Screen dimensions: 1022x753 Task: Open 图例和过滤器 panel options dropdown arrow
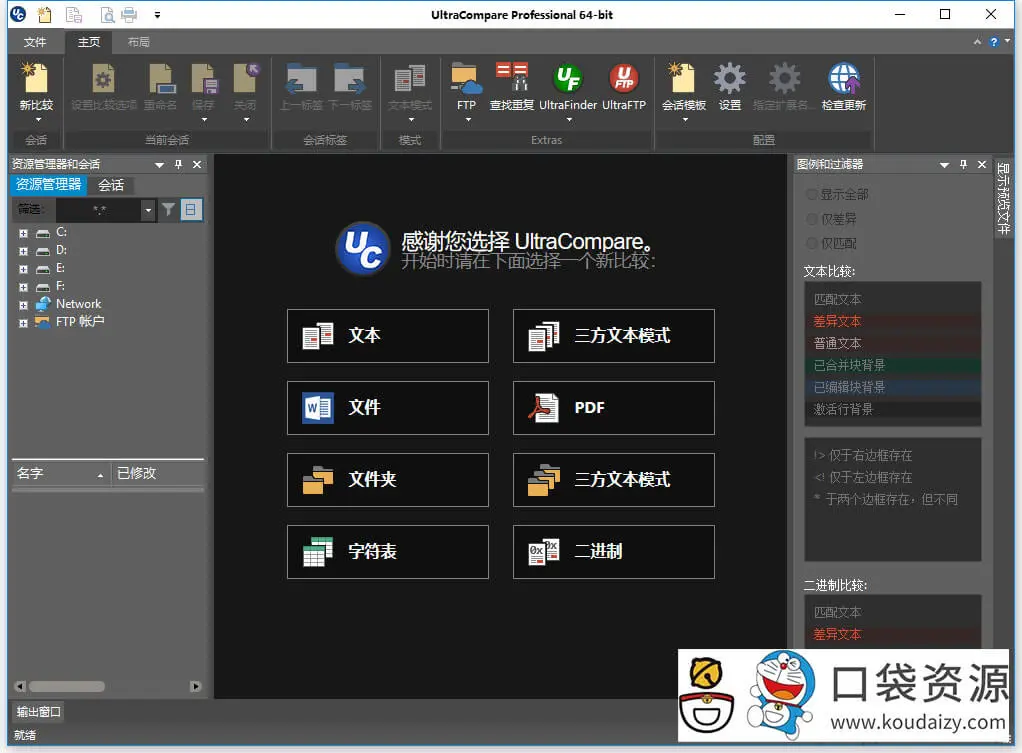(x=944, y=165)
